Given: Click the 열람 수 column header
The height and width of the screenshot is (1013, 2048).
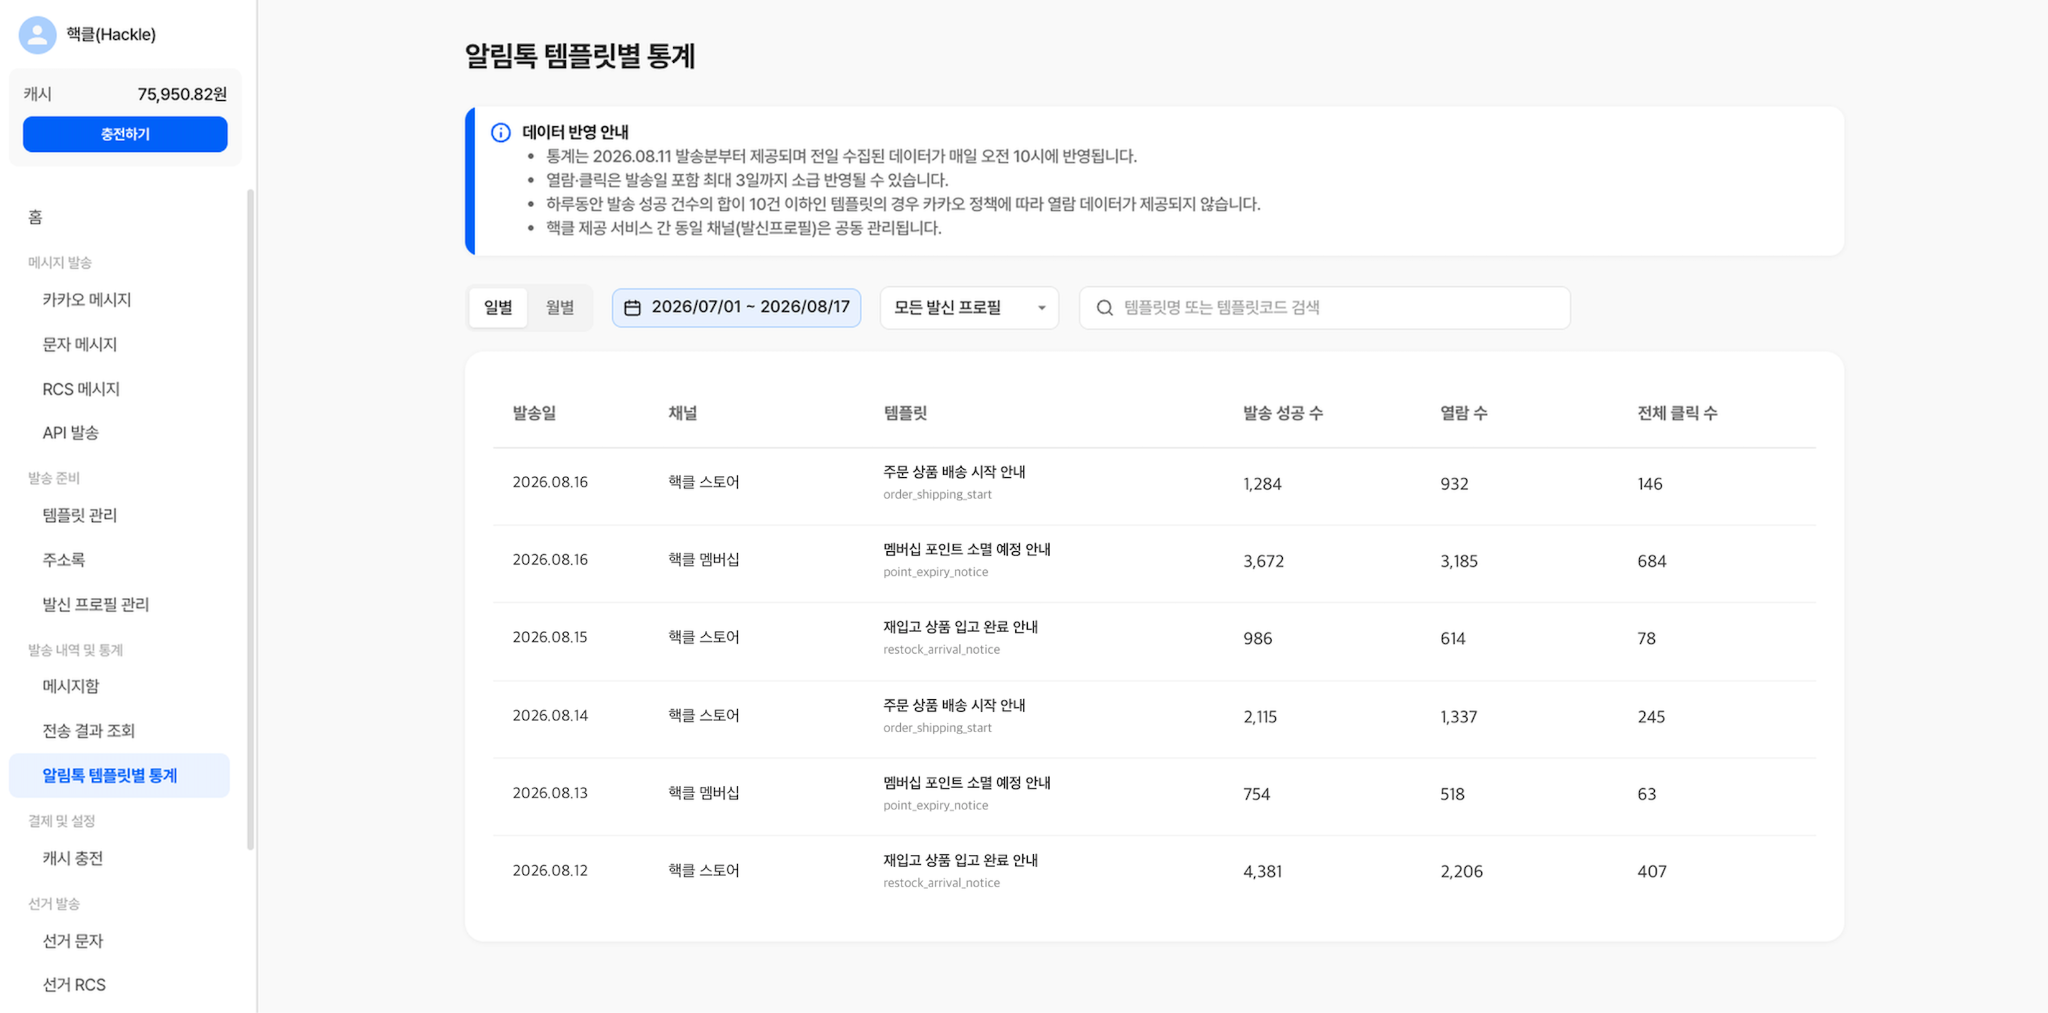Looking at the screenshot, I should pyautogui.click(x=1464, y=413).
